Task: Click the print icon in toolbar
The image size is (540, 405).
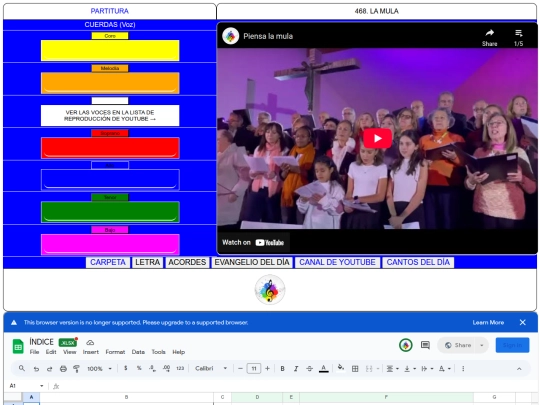Action: tap(63, 369)
